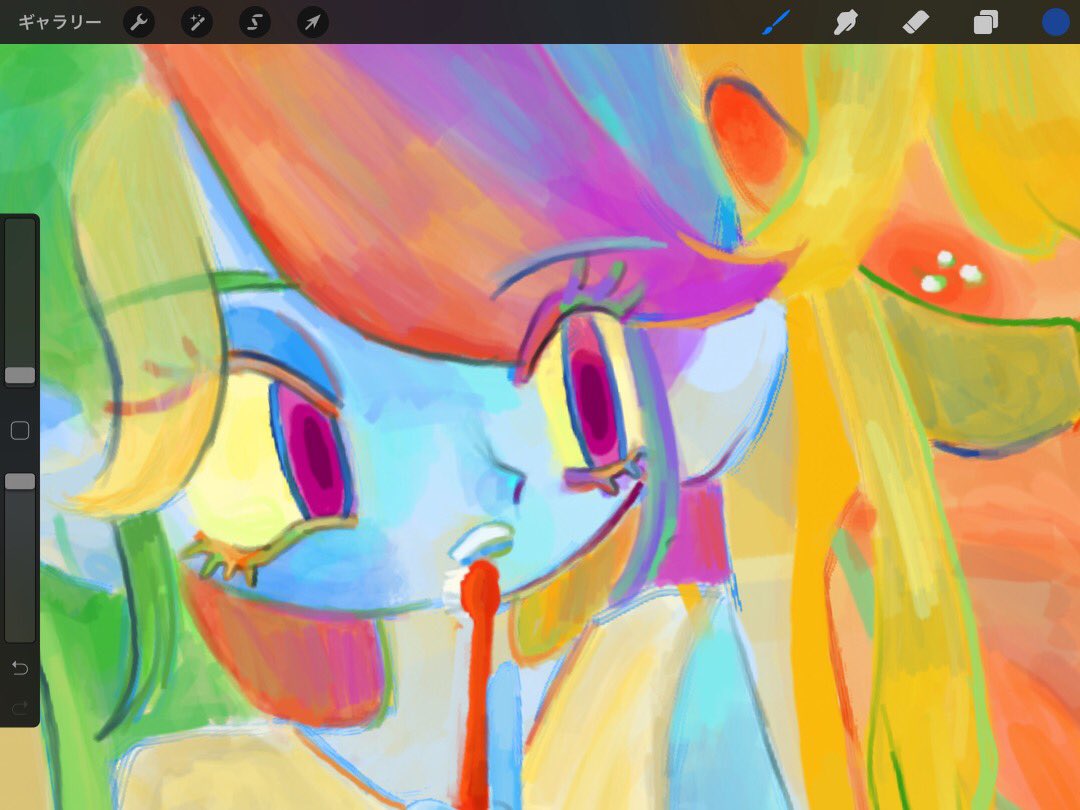Image resolution: width=1080 pixels, height=810 pixels.
Task: Open the ギャラリー gallery view
Action: pyautogui.click(x=60, y=22)
